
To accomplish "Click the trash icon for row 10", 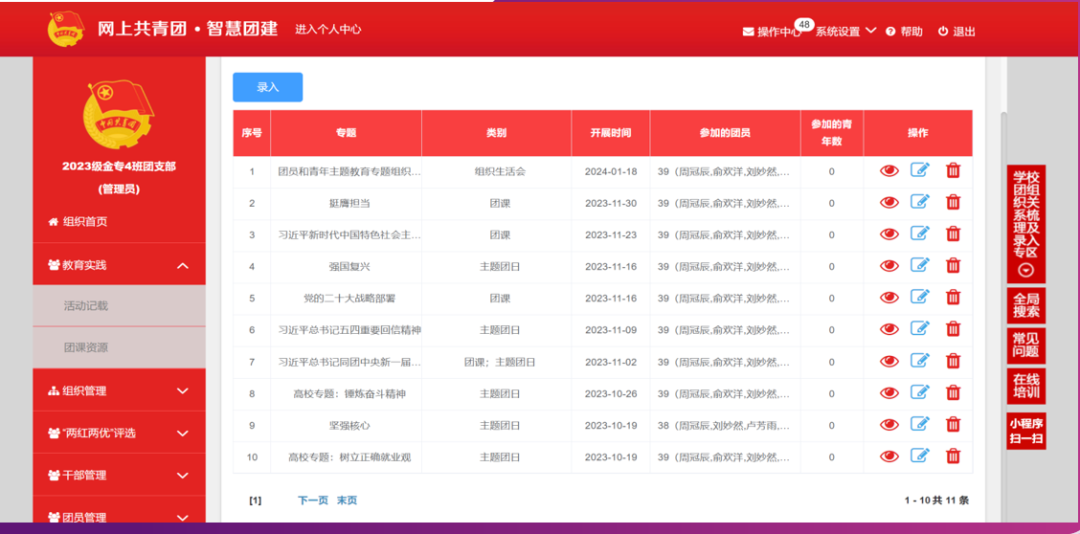I will pos(953,457).
